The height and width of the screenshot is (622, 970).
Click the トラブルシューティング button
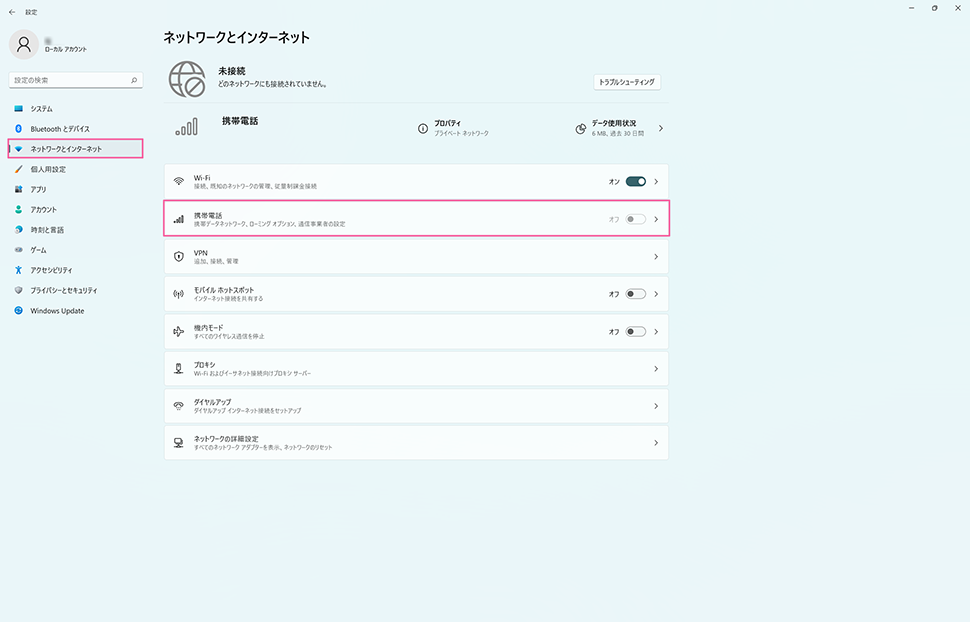click(627, 82)
